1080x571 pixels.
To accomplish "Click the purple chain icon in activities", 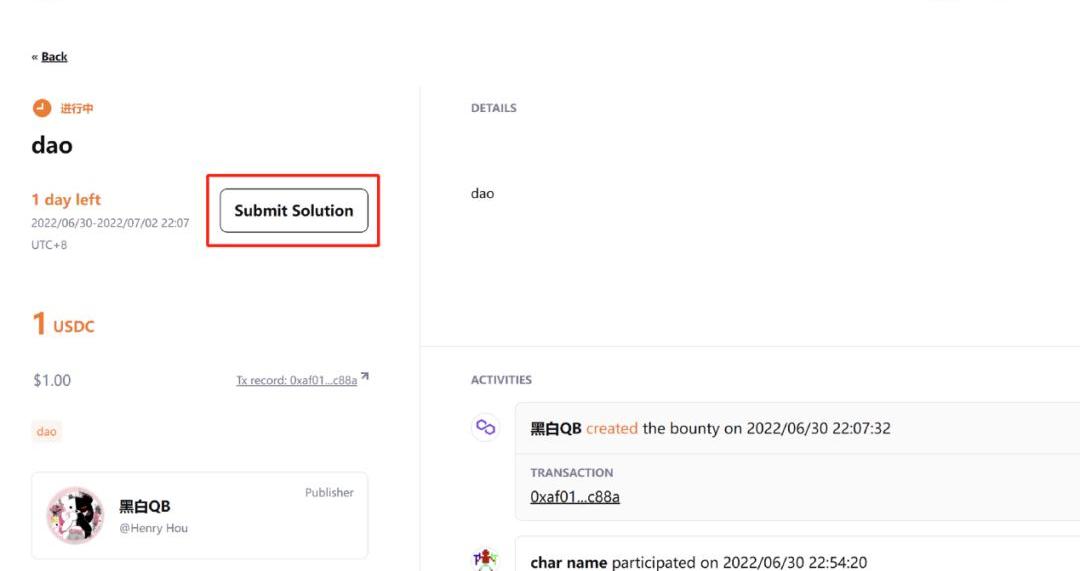I will point(485,428).
